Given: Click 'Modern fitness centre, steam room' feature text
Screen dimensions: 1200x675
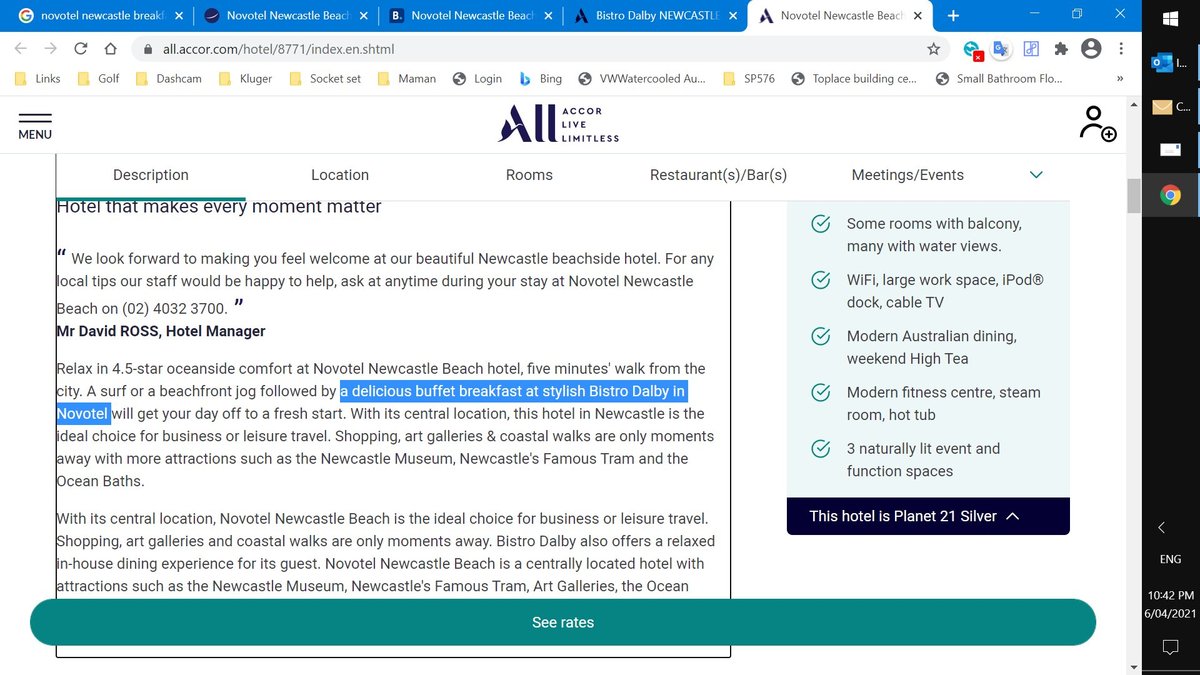Looking at the screenshot, I should (x=944, y=403).
